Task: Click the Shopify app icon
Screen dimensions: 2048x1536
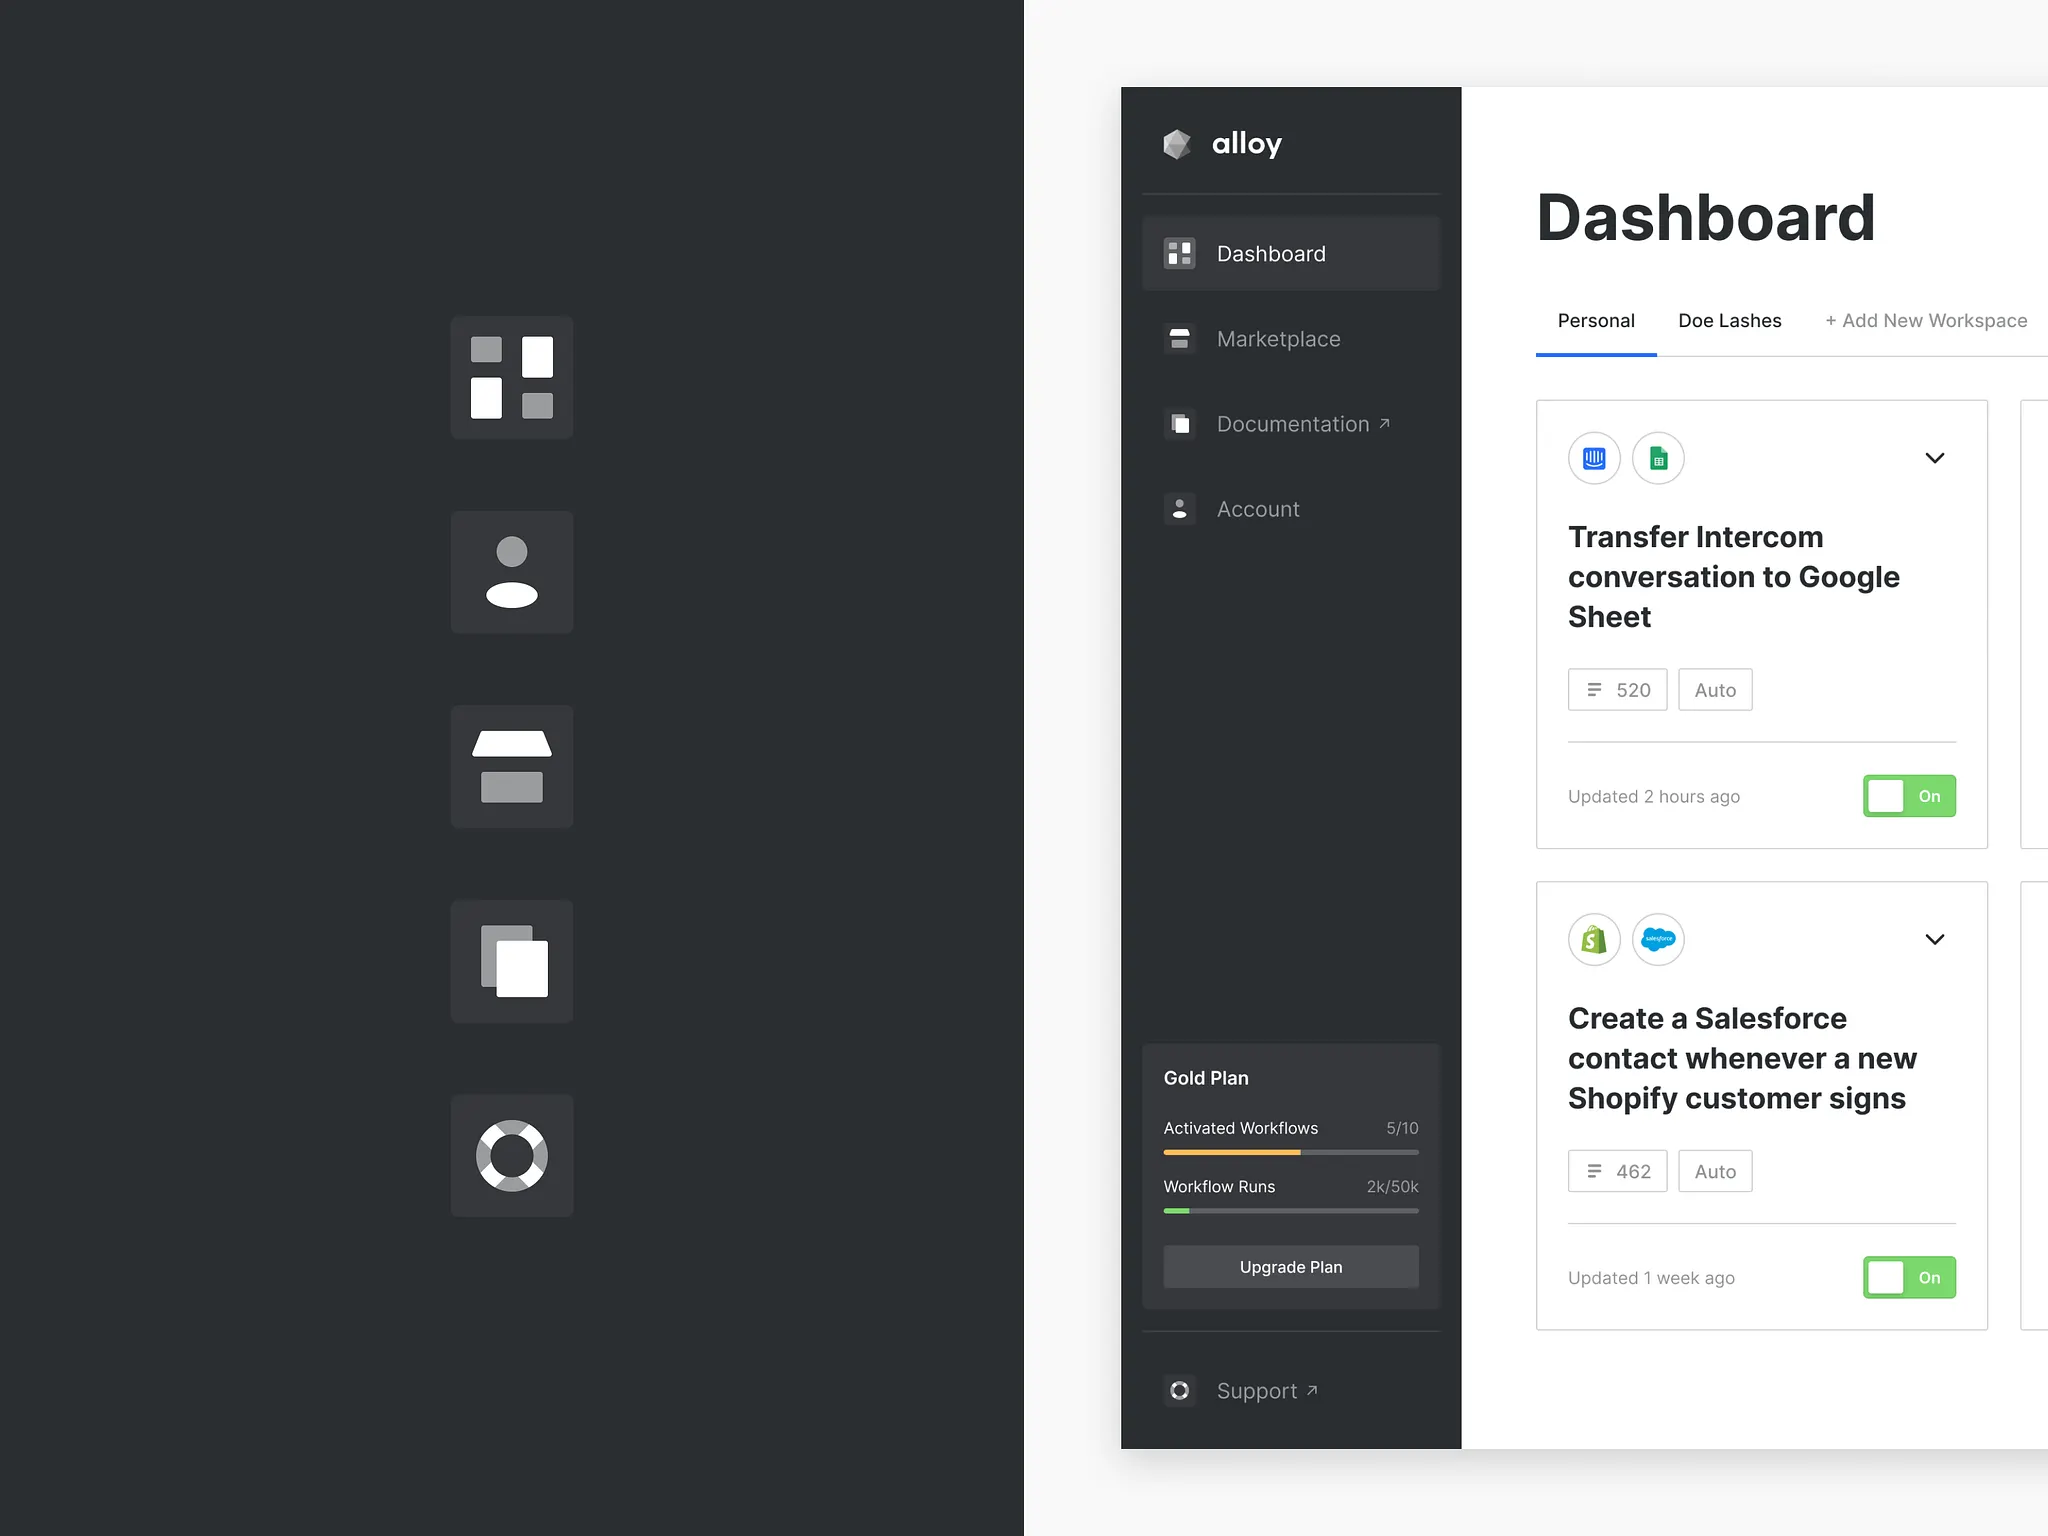Action: pyautogui.click(x=1594, y=939)
